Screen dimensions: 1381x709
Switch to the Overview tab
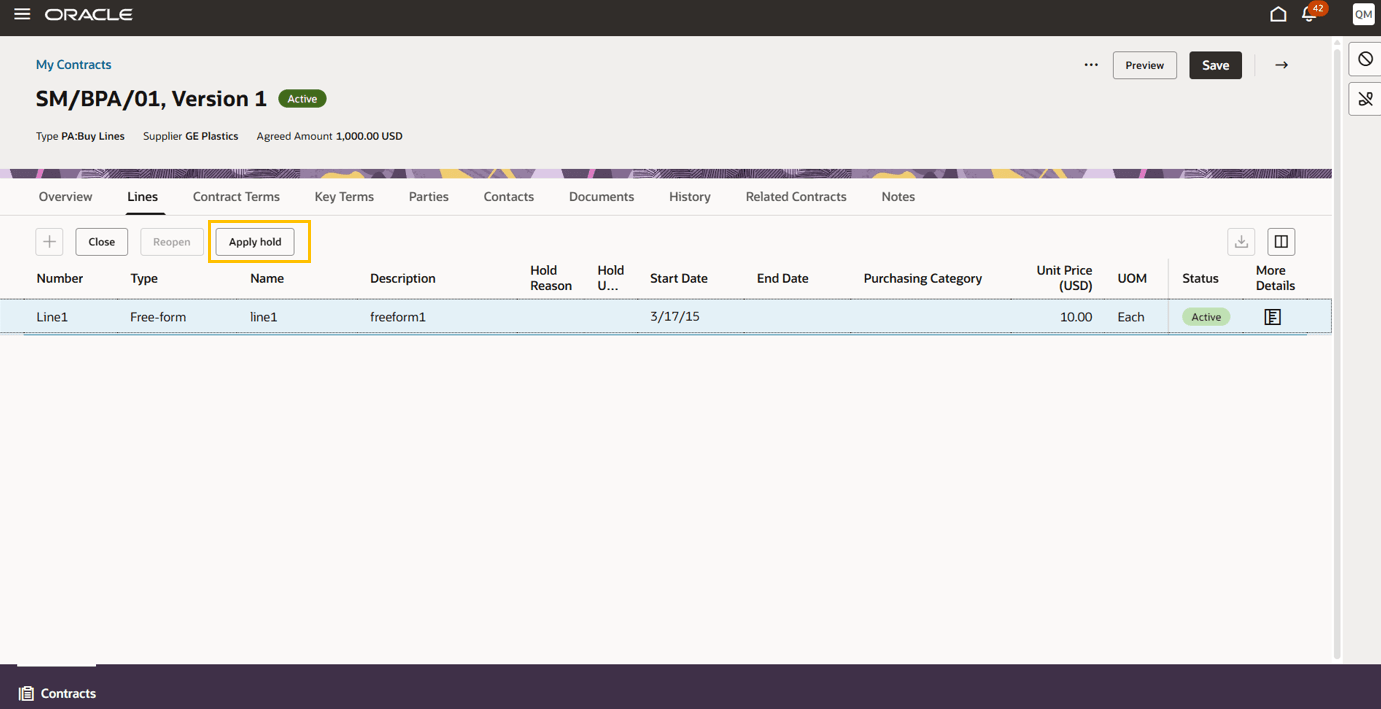[x=65, y=197]
